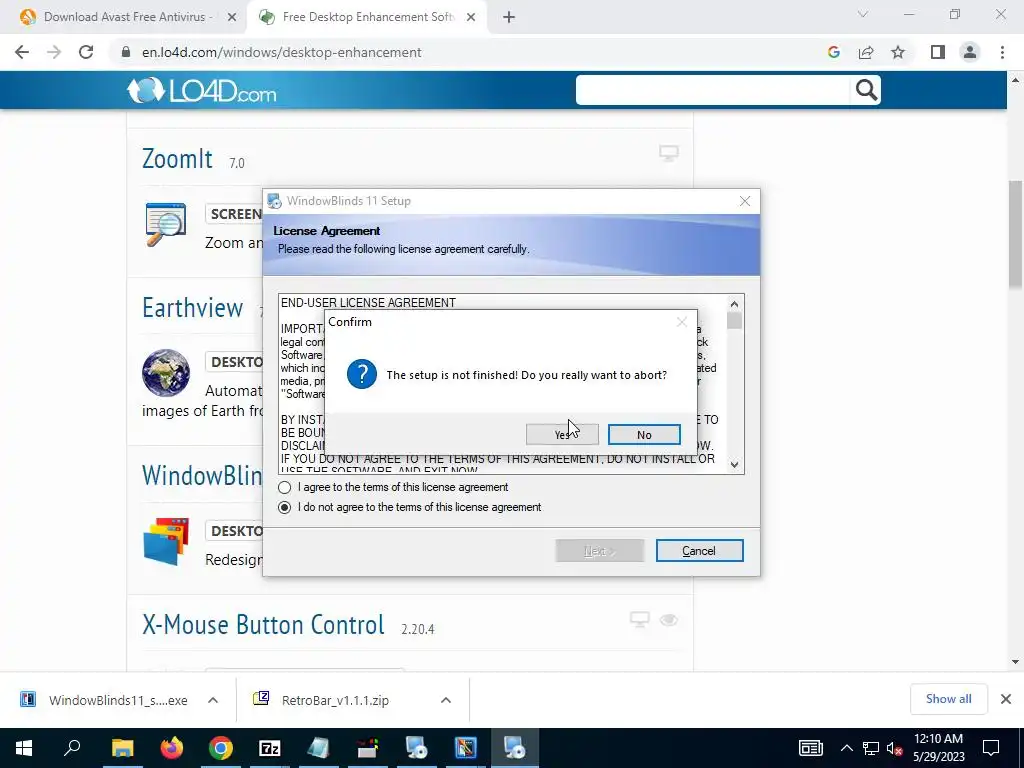Click the LO4D.com logo
1024x768 pixels.
pos(202,91)
